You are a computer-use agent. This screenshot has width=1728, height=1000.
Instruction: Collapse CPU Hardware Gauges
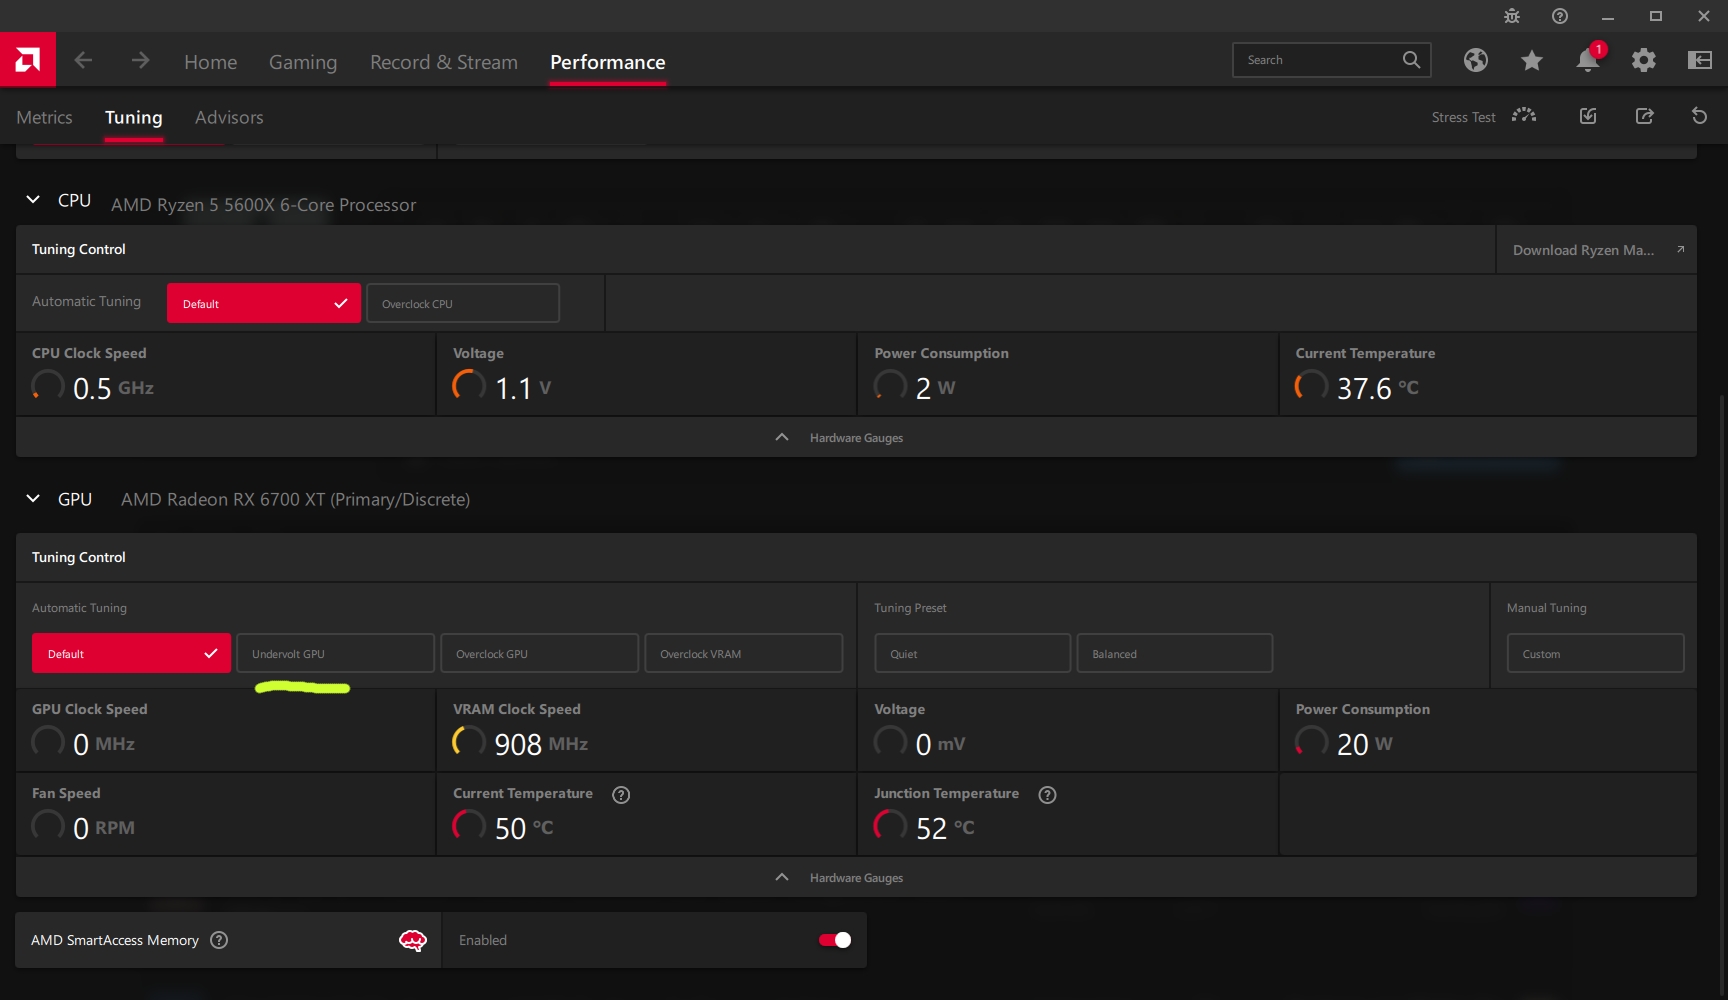[856, 437]
